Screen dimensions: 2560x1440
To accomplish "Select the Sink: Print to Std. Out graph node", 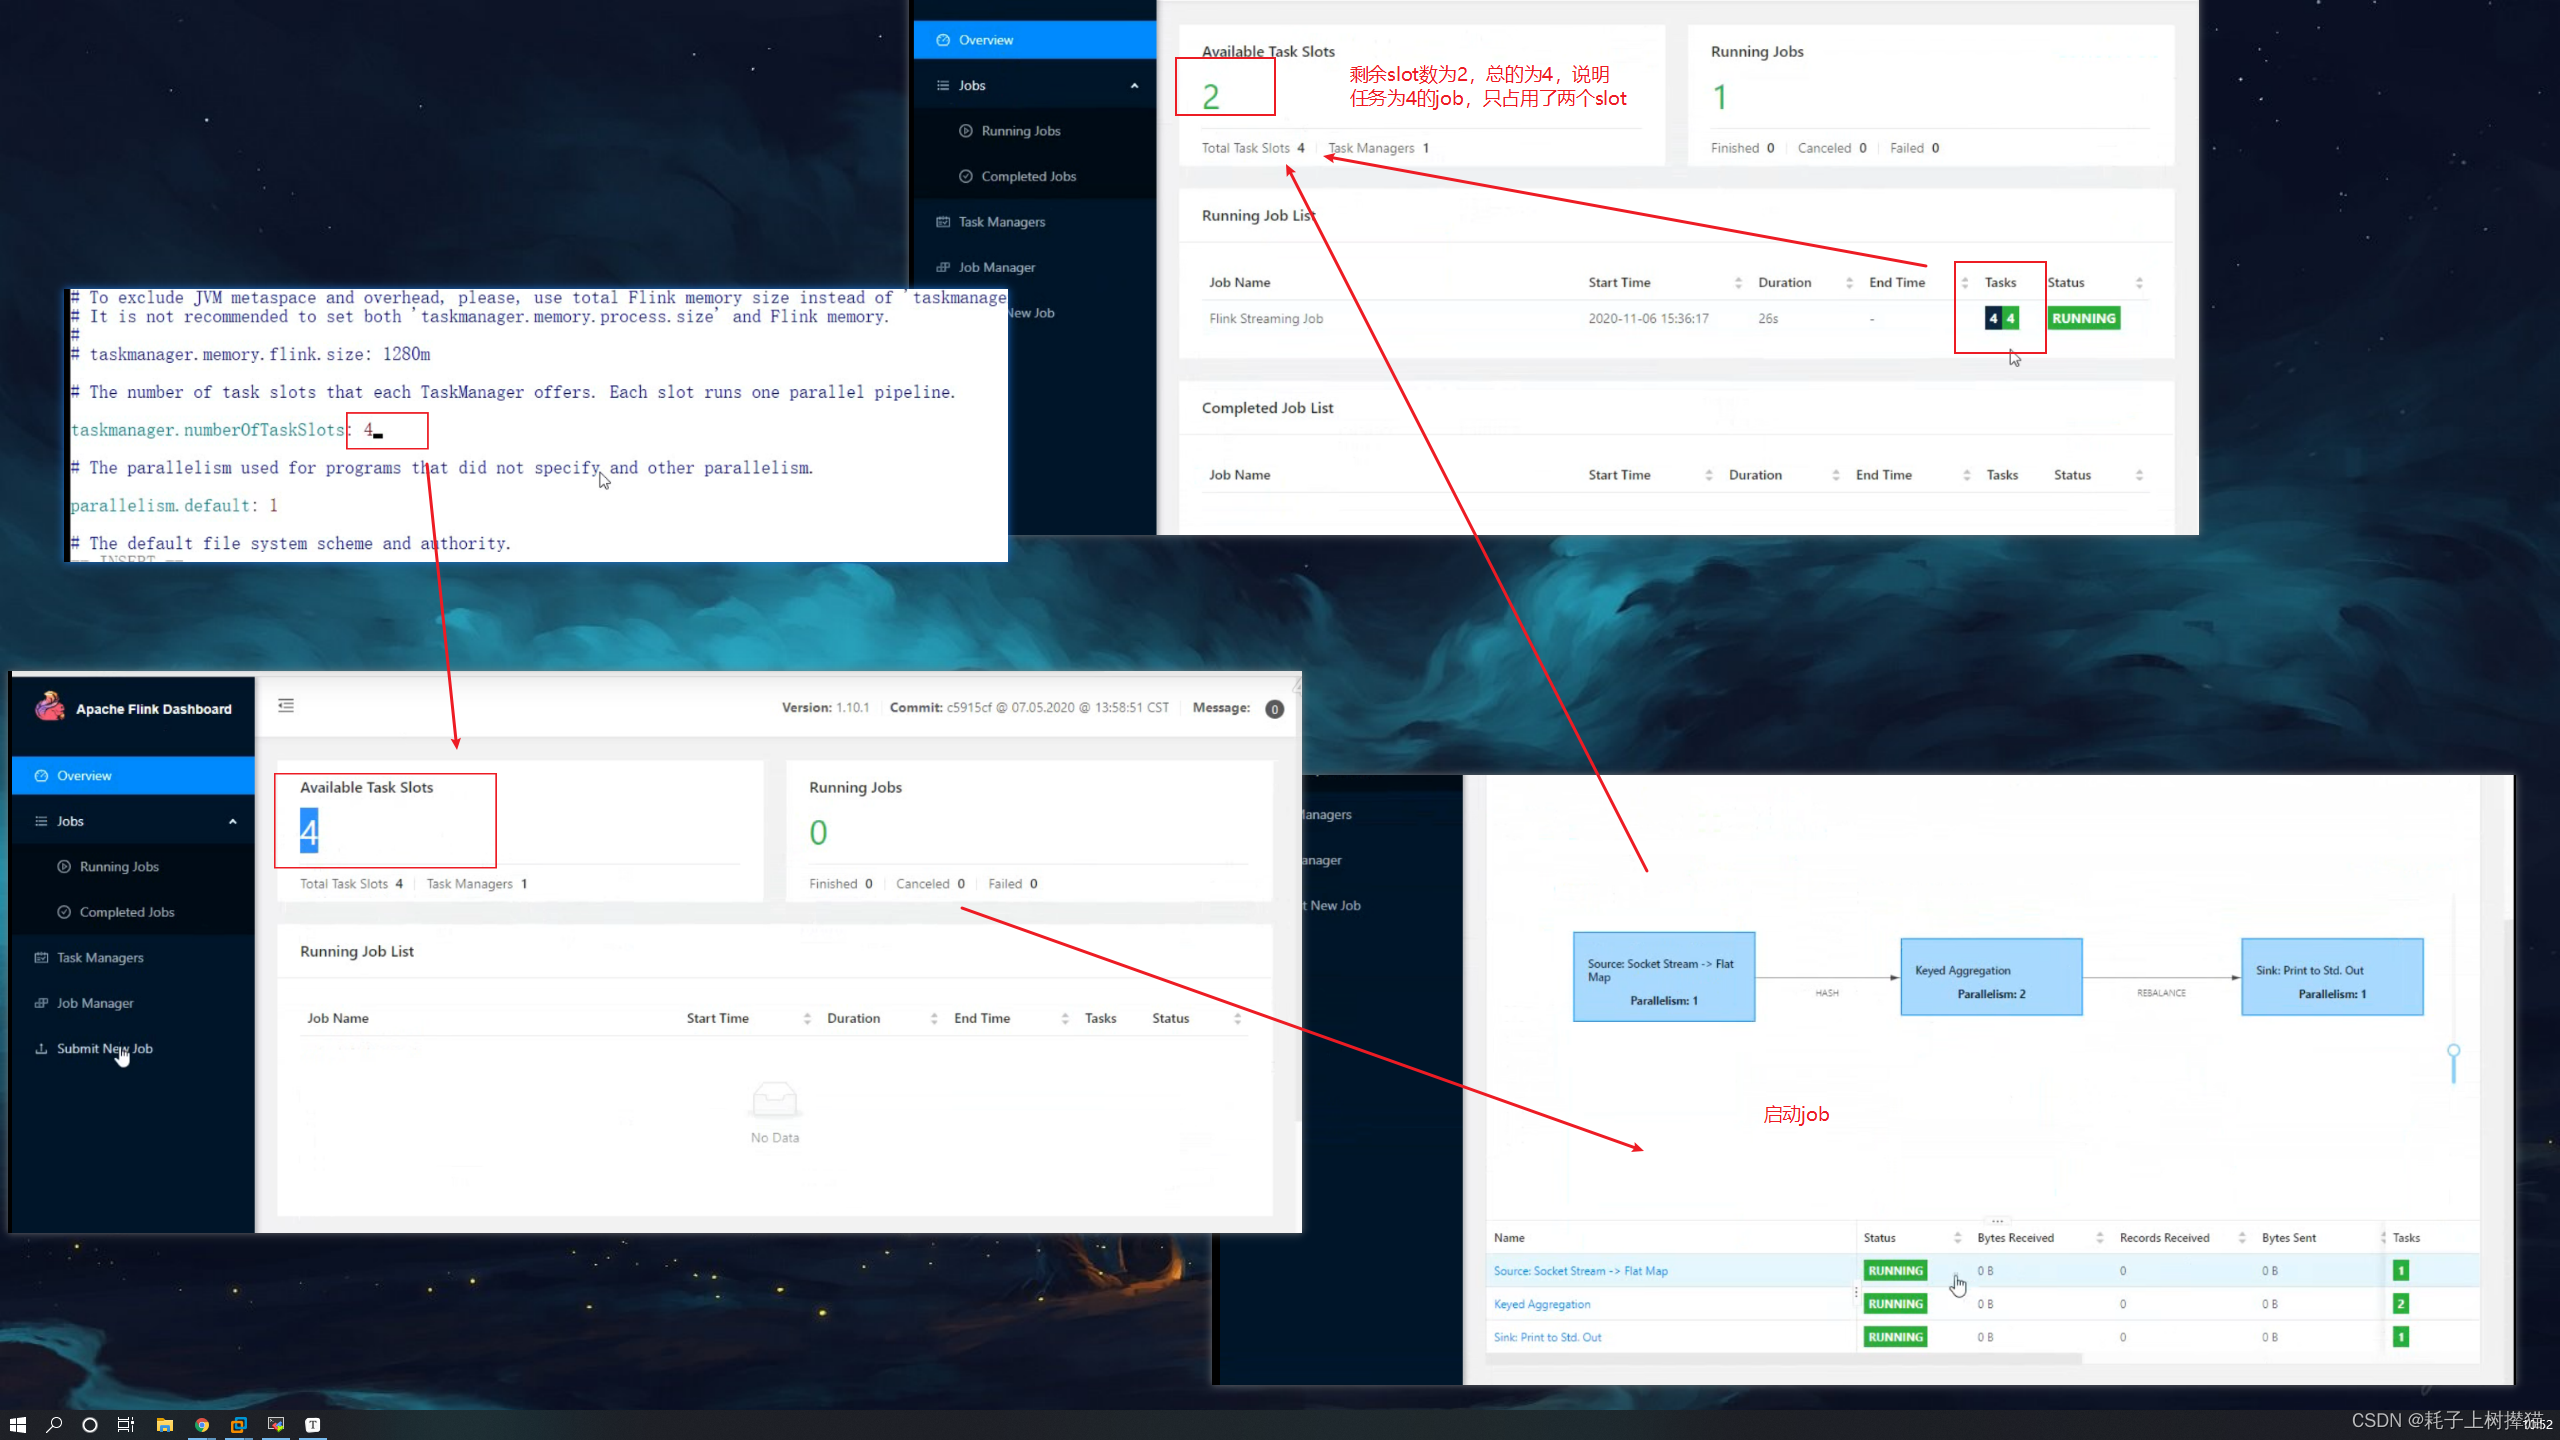I will (2332, 977).
